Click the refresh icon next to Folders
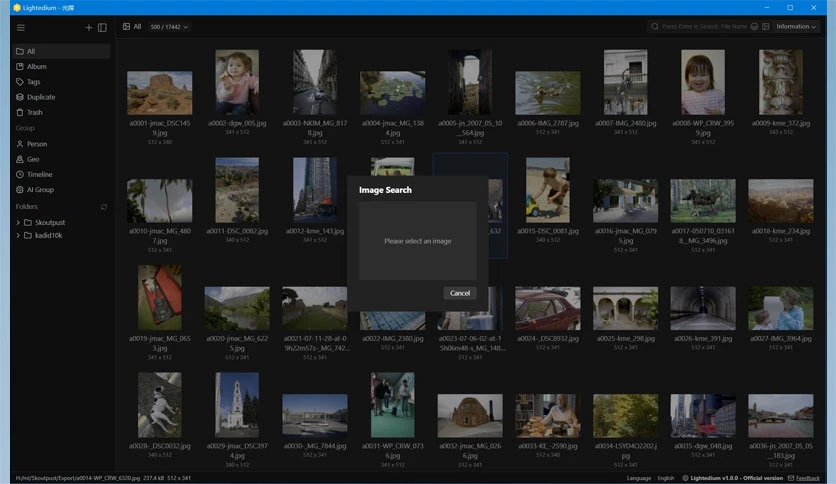 [x=104, y=207]
